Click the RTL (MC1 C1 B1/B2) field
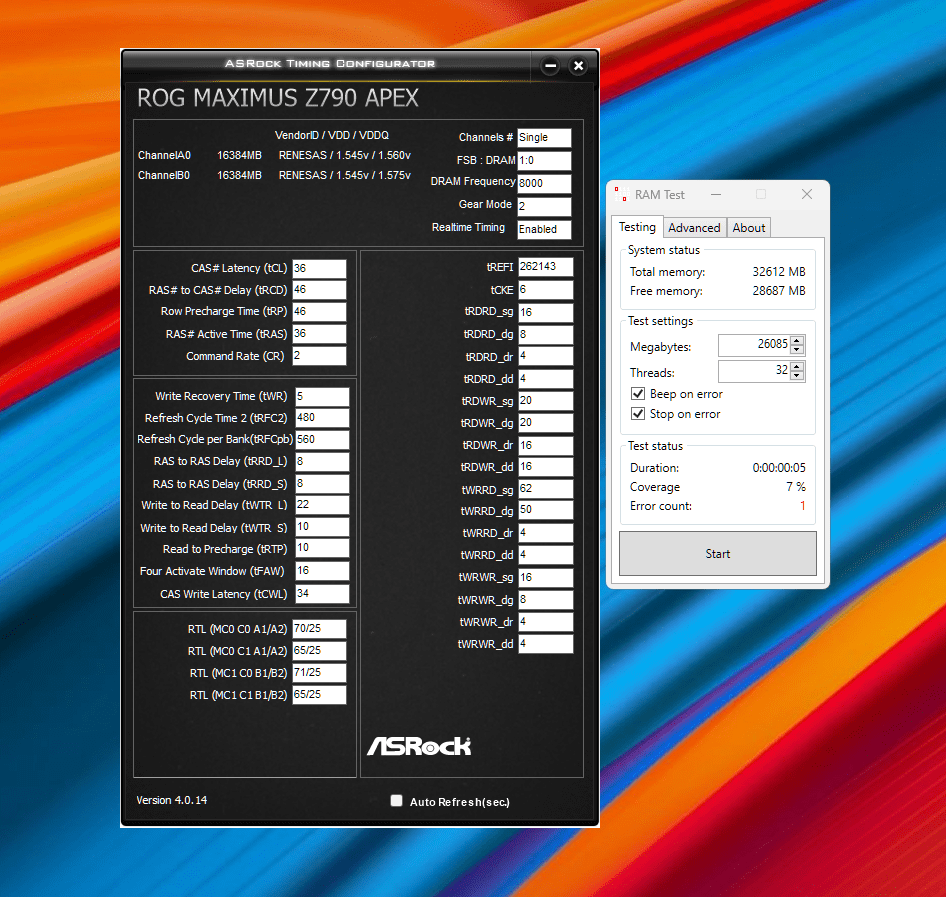 (319, 695)
